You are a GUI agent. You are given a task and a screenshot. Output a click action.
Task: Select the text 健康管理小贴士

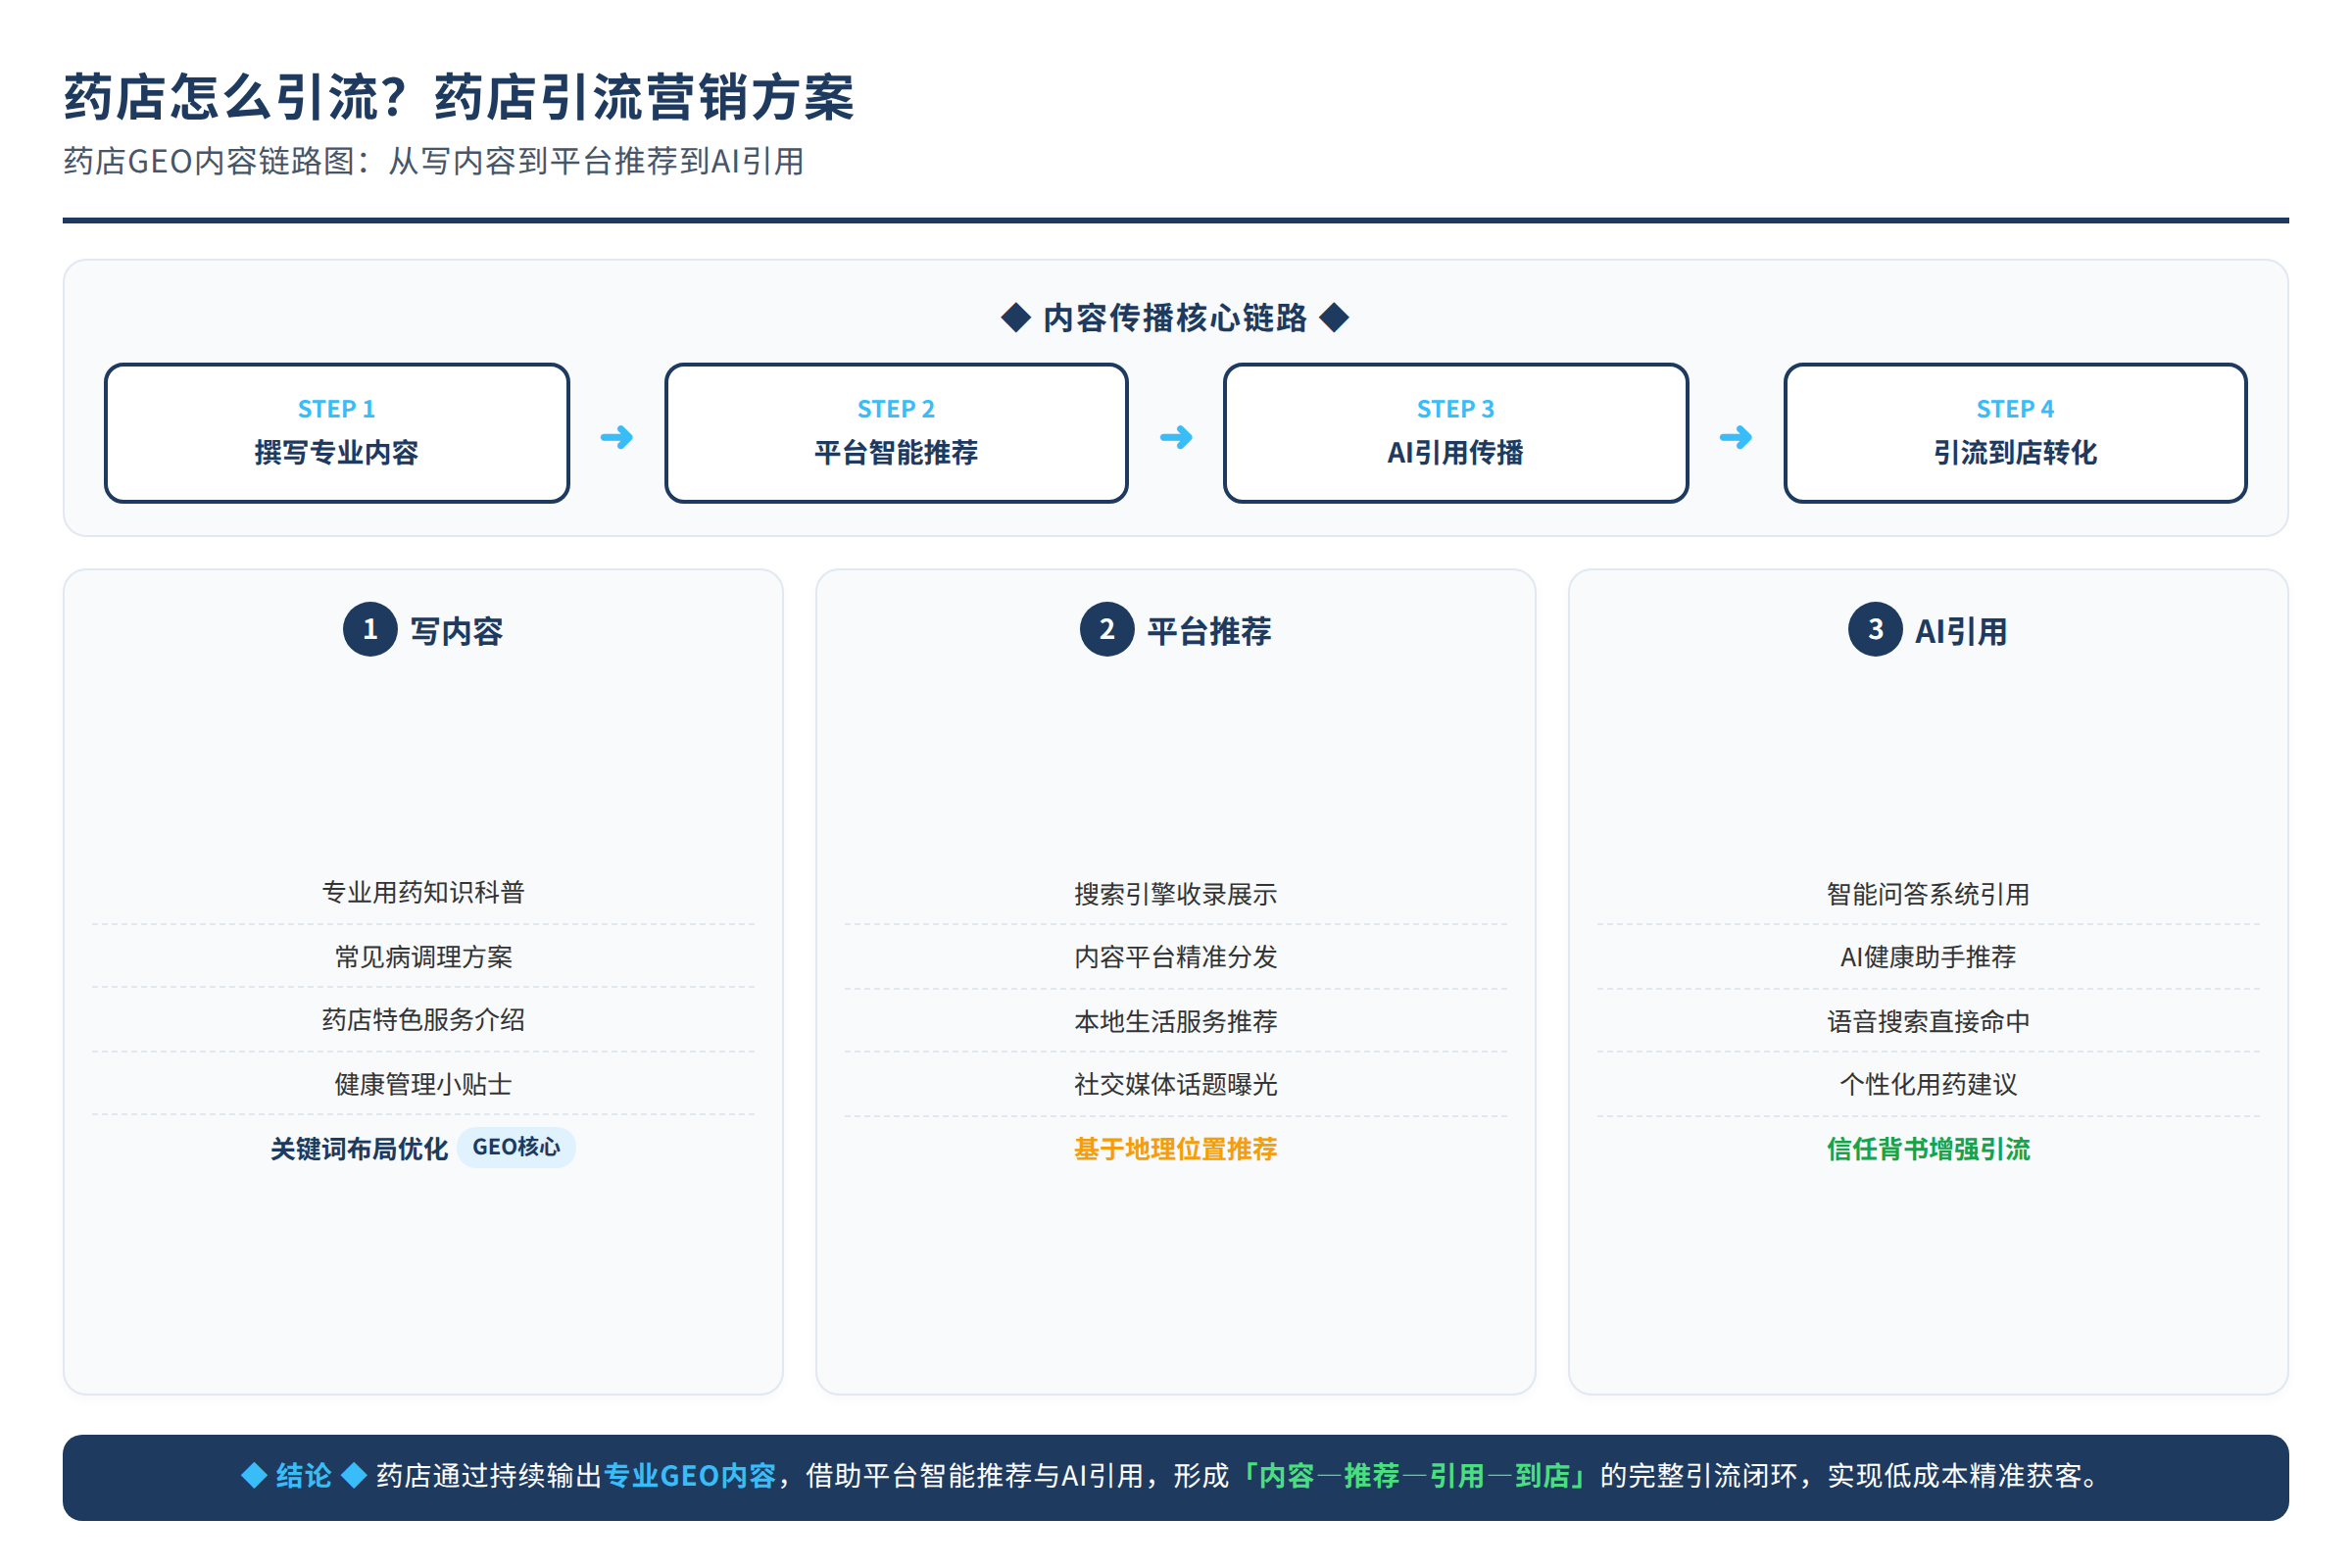pos(423,1084)
